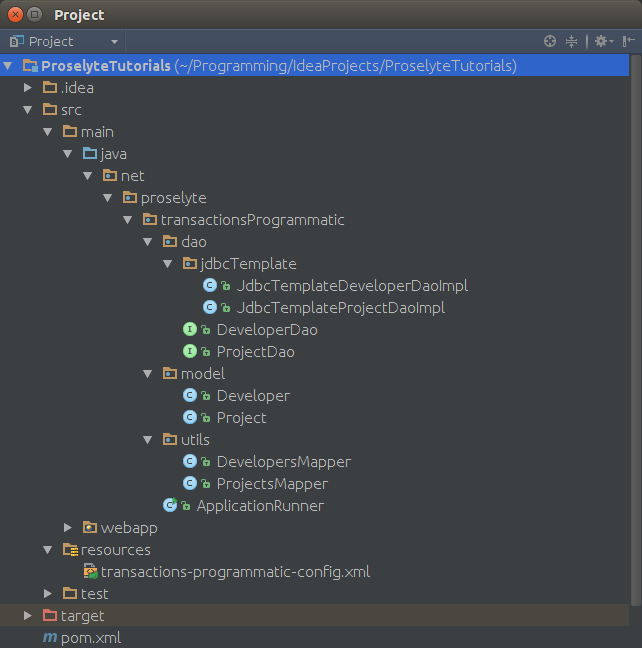This screenshot has height=648, width=642.
Task: Click the java source folder icon
Action: [x=90, y=154]
